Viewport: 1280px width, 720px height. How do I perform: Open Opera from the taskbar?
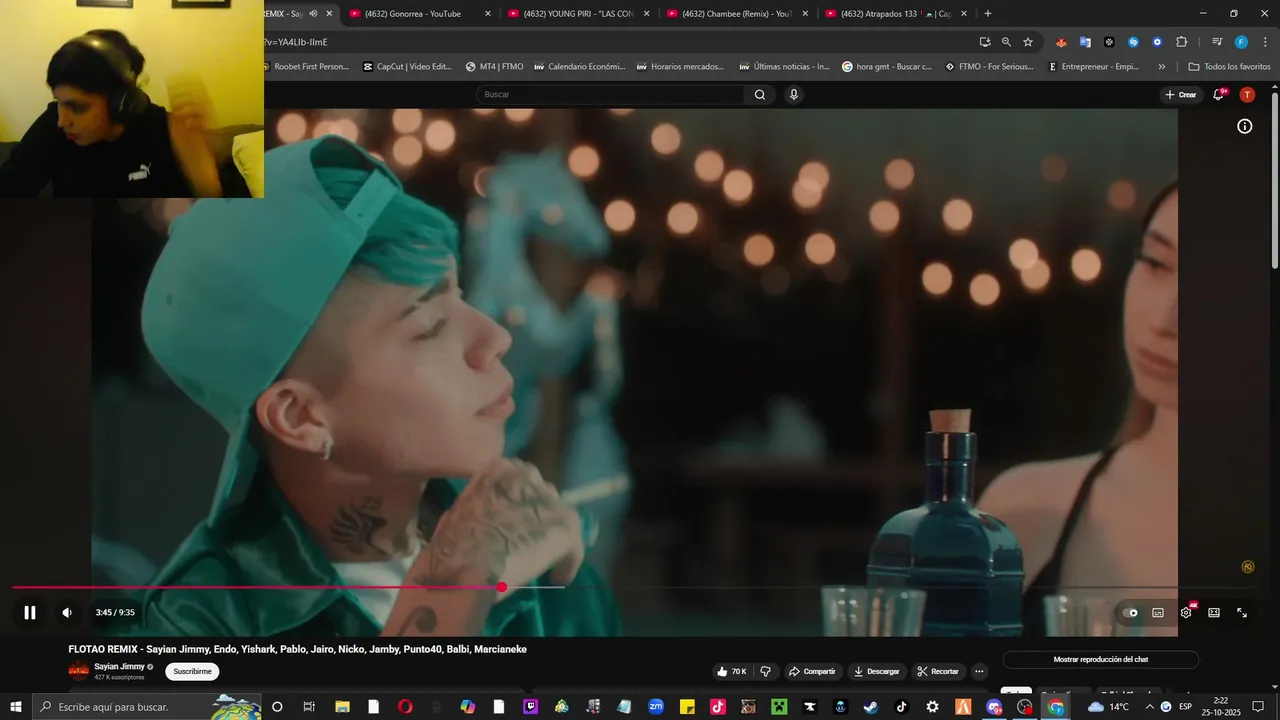405,707
